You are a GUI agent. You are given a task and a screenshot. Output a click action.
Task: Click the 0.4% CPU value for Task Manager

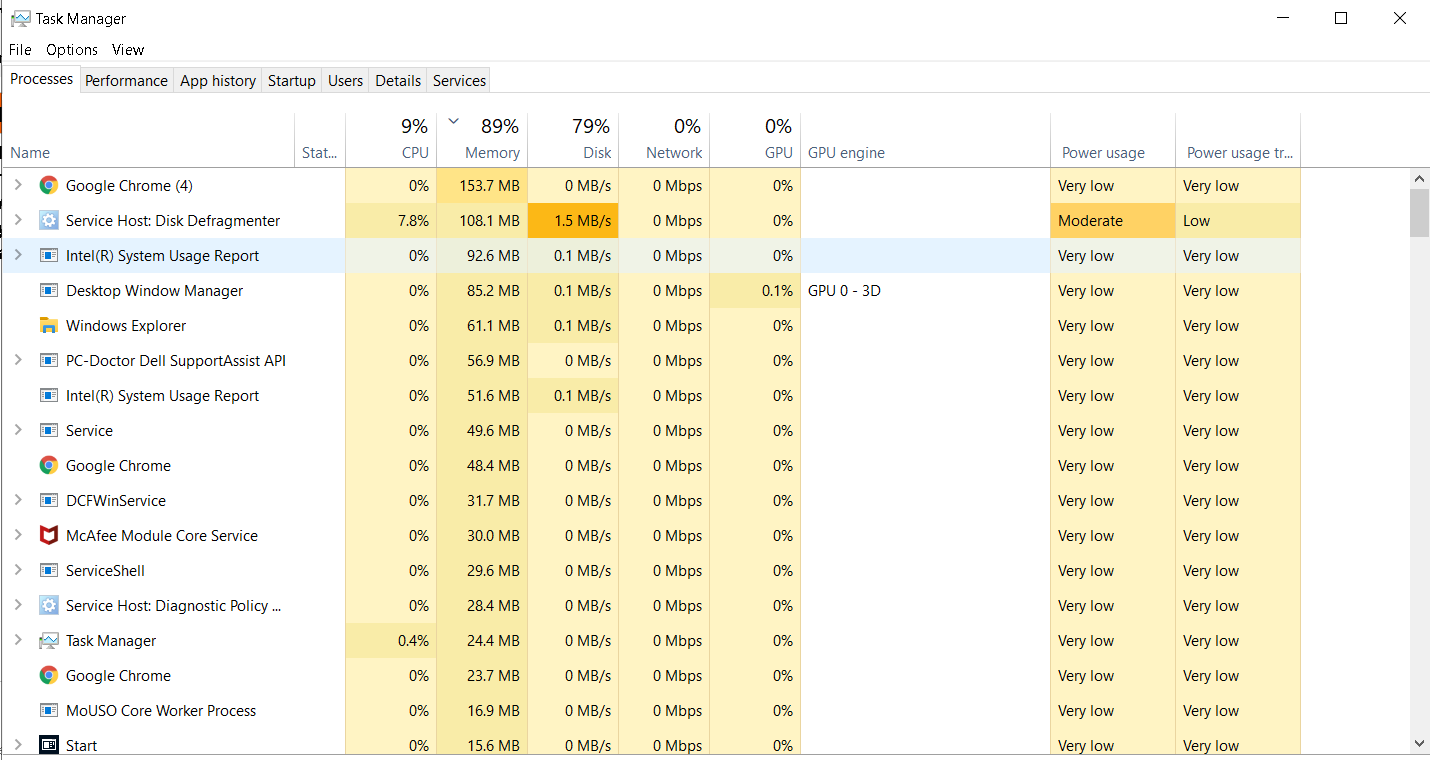[391, 640]
